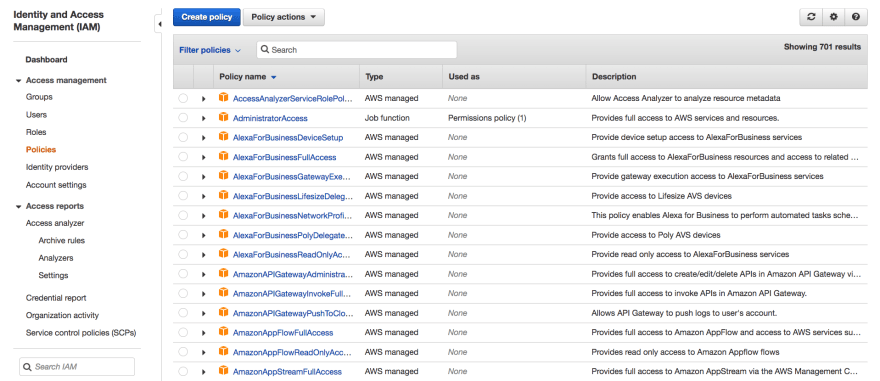Click the policy icon beside AlexaForBusinessLifesizeDeleg...
This screenshot has width=880, height=381.
[x=223, y=196]
